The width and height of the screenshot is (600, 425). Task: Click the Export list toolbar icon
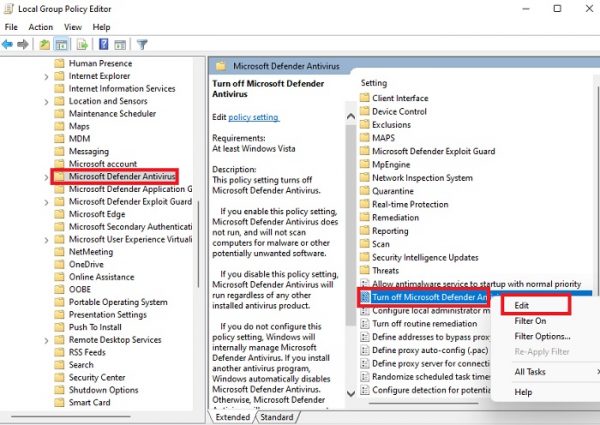pyautogui.click(x=82, y=45)
